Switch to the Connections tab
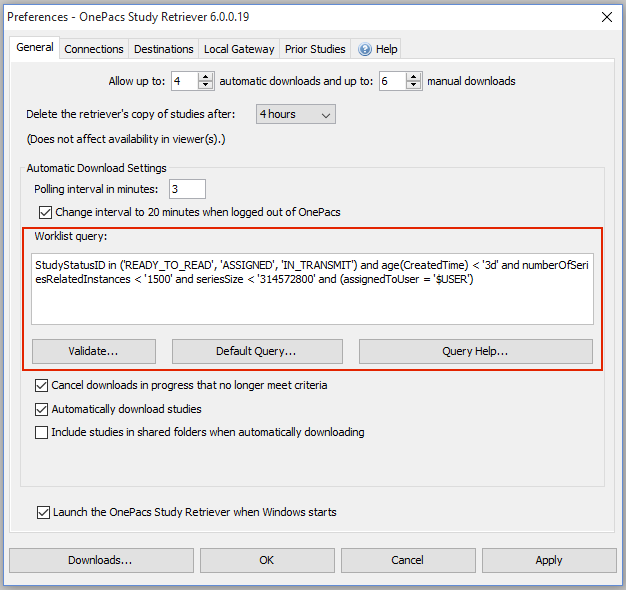The image size is (626, 590). 94,49
